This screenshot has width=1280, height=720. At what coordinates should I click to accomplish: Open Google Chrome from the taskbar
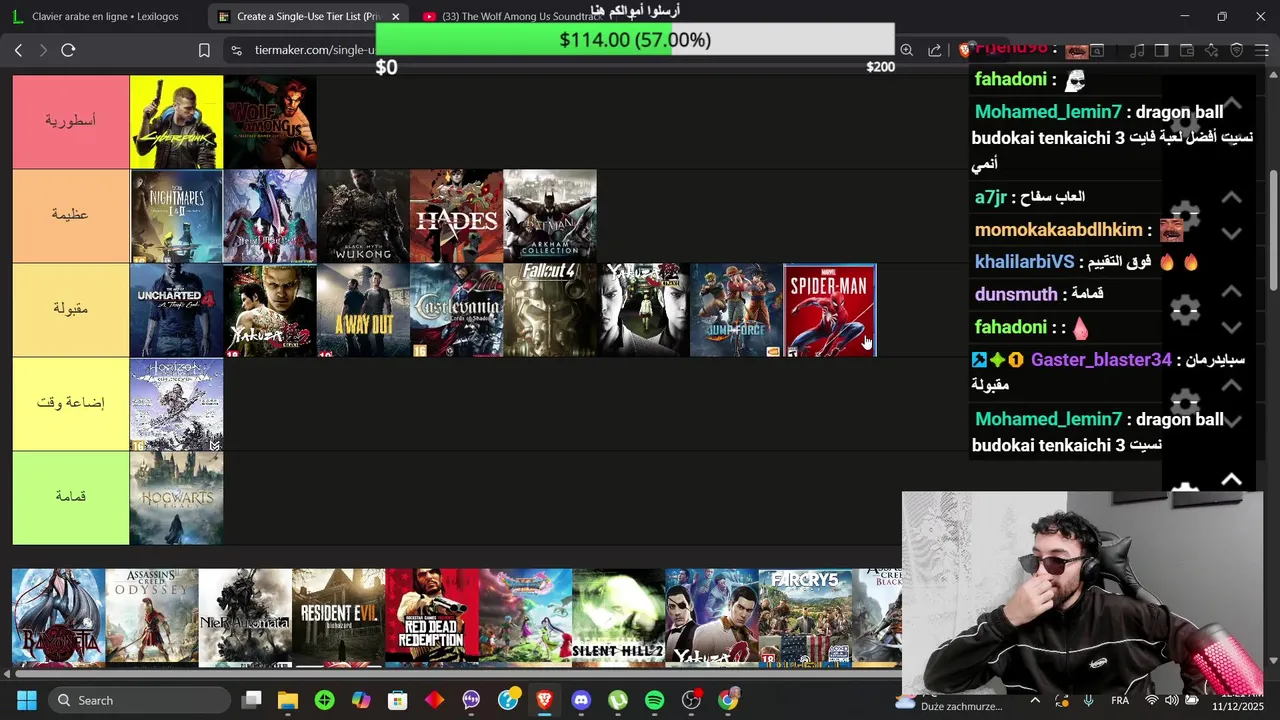(728, 700)
